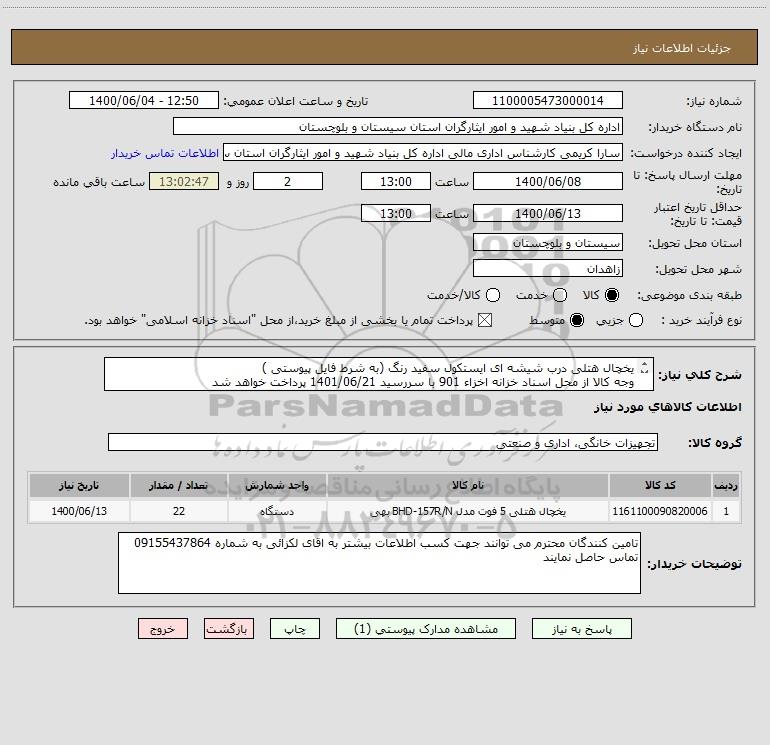Click the response deadline 13:00 time field
This screenshot has height=745, width=770.
tap(396, 181)
